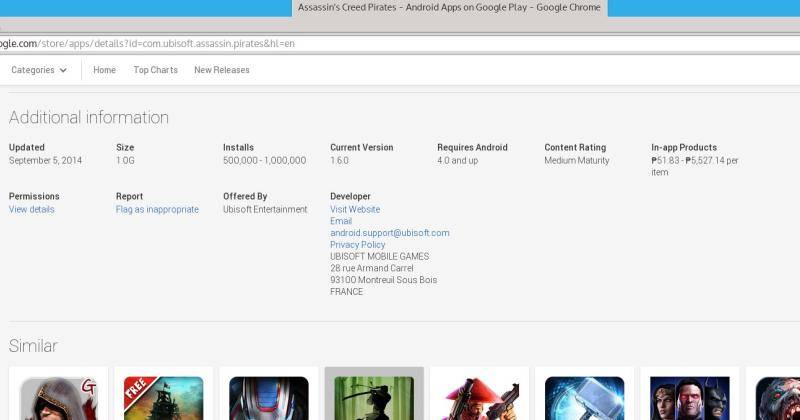Screen dimensions: 800x420
Task: Click the Additional information heading
Action: tap(89, 117)
